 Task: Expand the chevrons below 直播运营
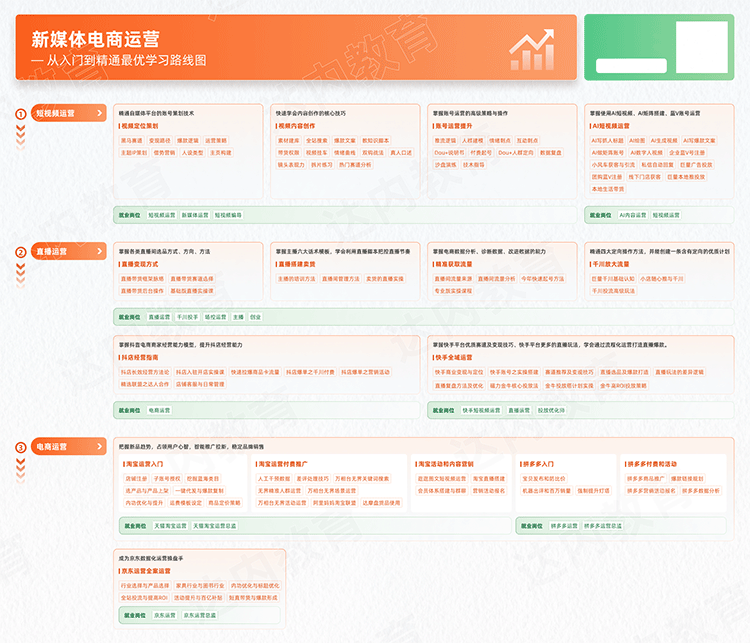pos(20,273)
